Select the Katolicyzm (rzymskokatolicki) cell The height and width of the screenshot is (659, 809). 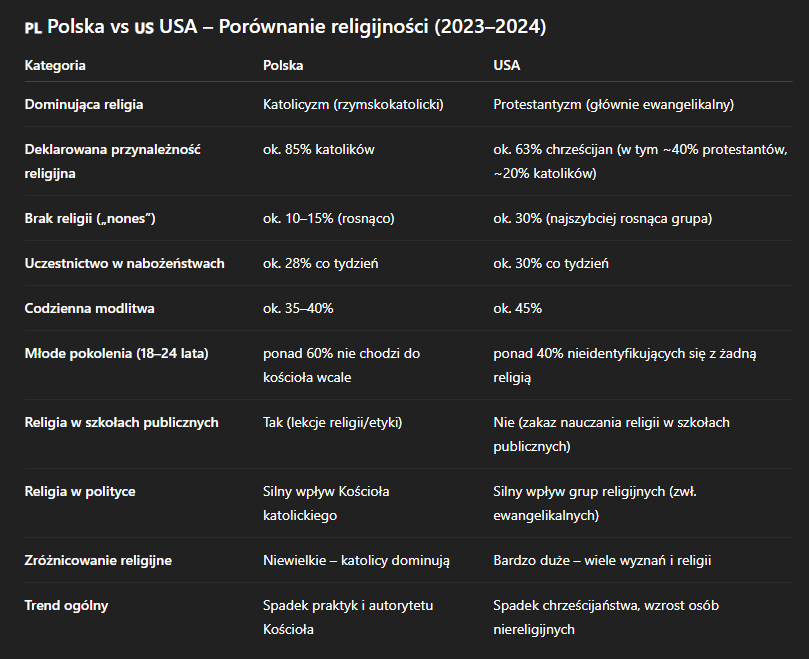(x=353, y=104)
